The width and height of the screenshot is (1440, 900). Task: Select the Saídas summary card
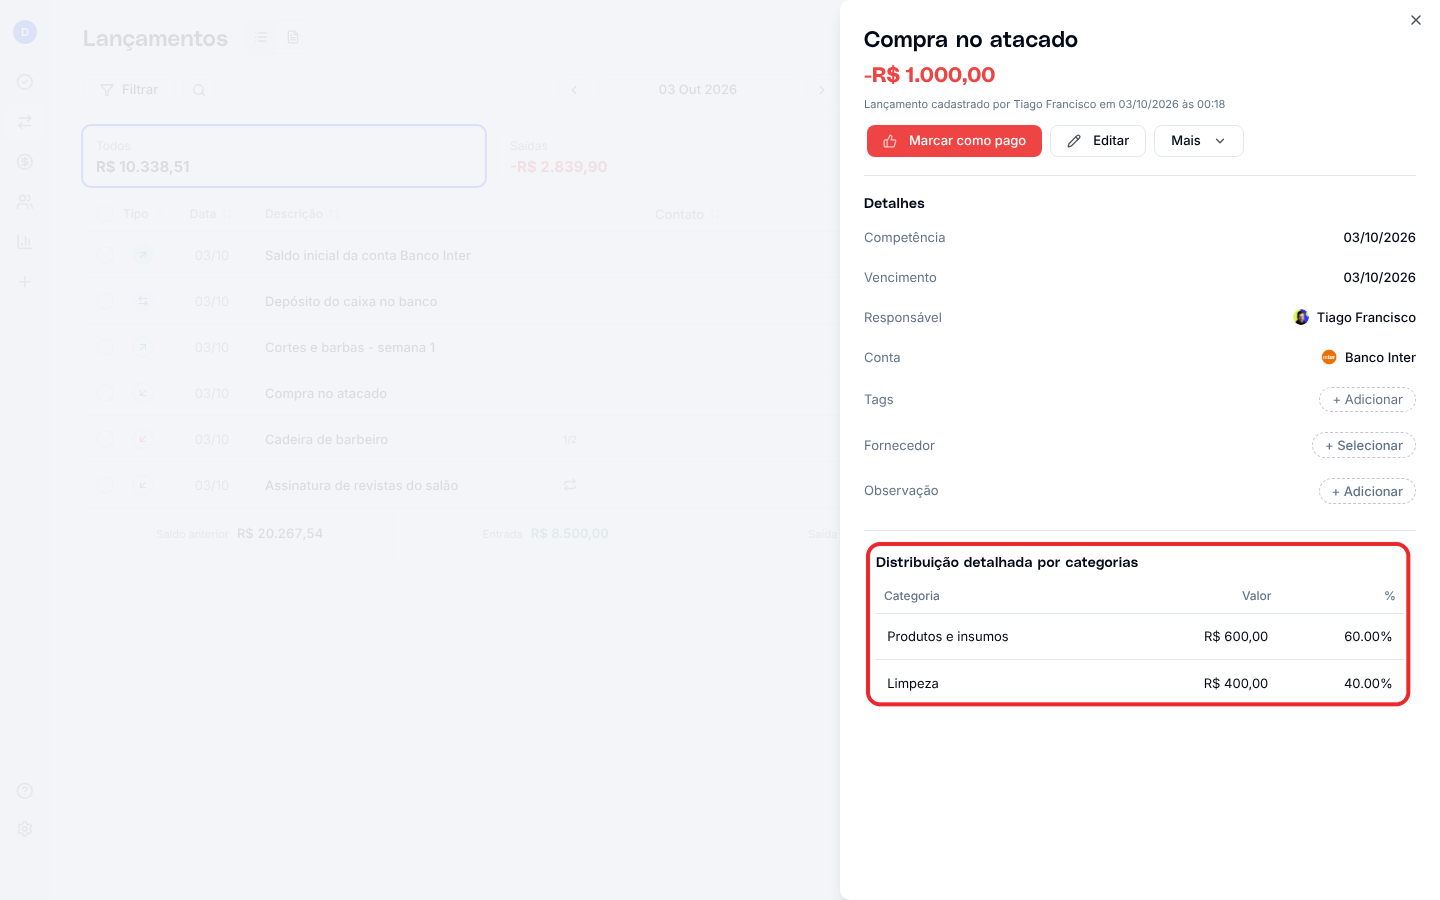pyautogui.click(x=668, y=156)
